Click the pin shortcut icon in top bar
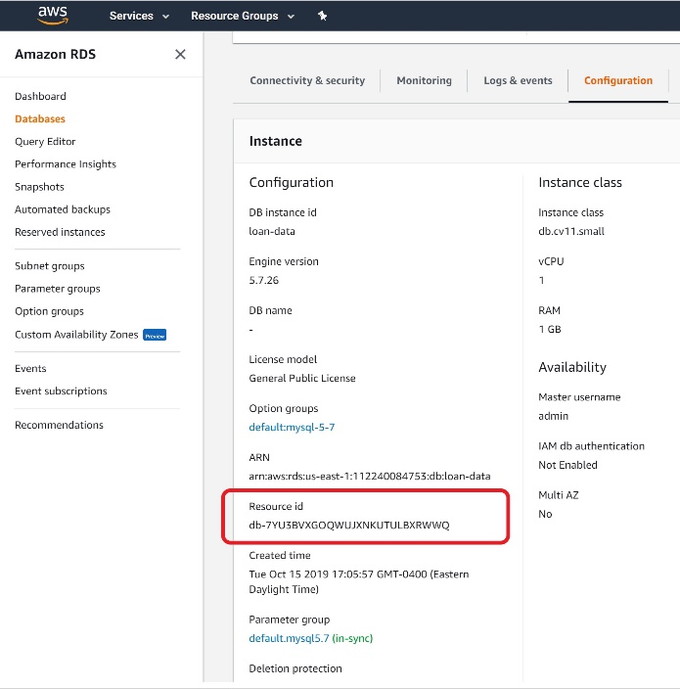Screen dimensions: 680x689 click(x=322, y=16)
